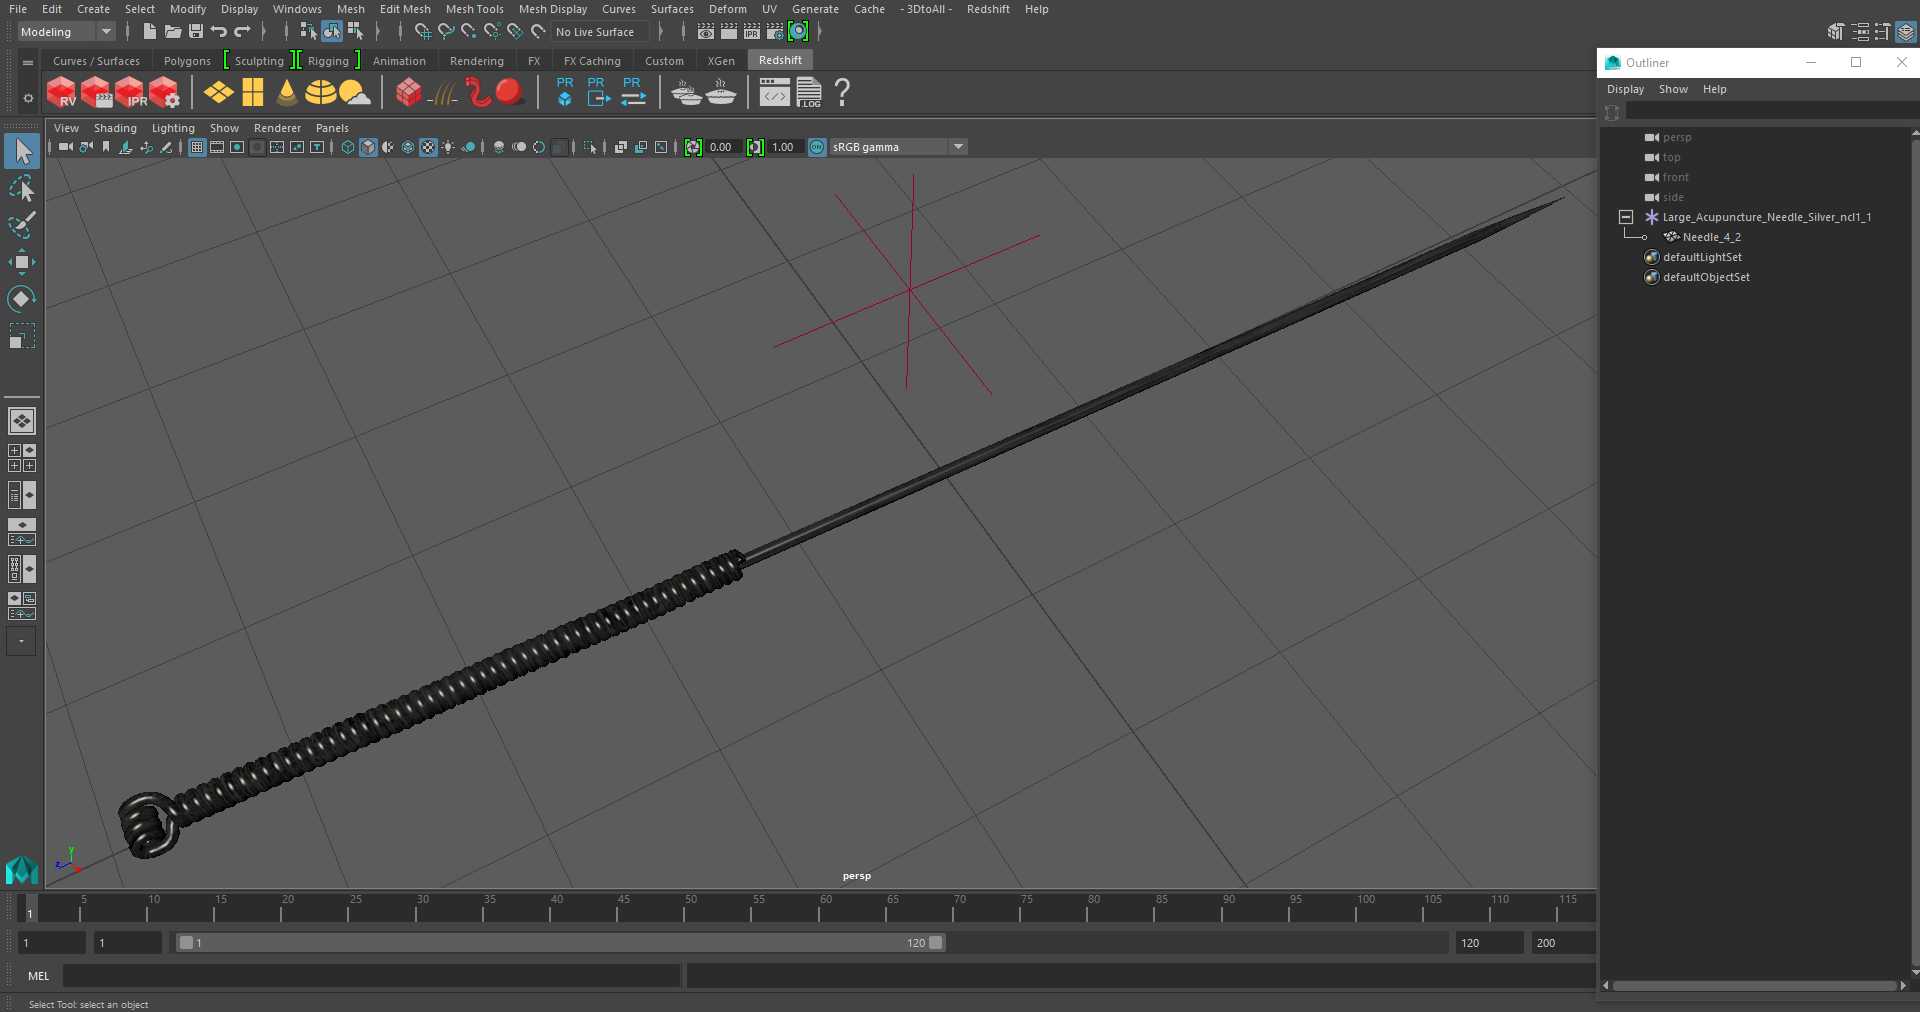Toggle textured display checker icon
This screenshot has height=1012, width=1920.
click(428, 147)
